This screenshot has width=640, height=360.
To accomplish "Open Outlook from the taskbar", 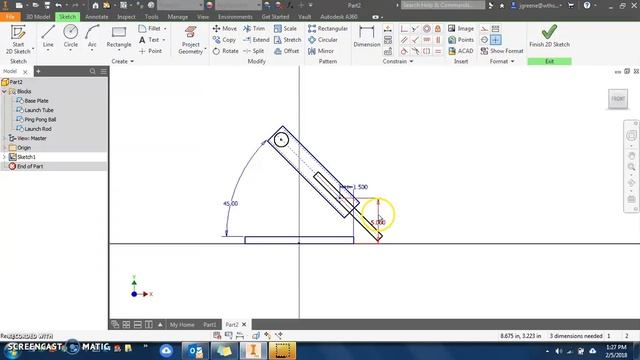I will [195, 351].
